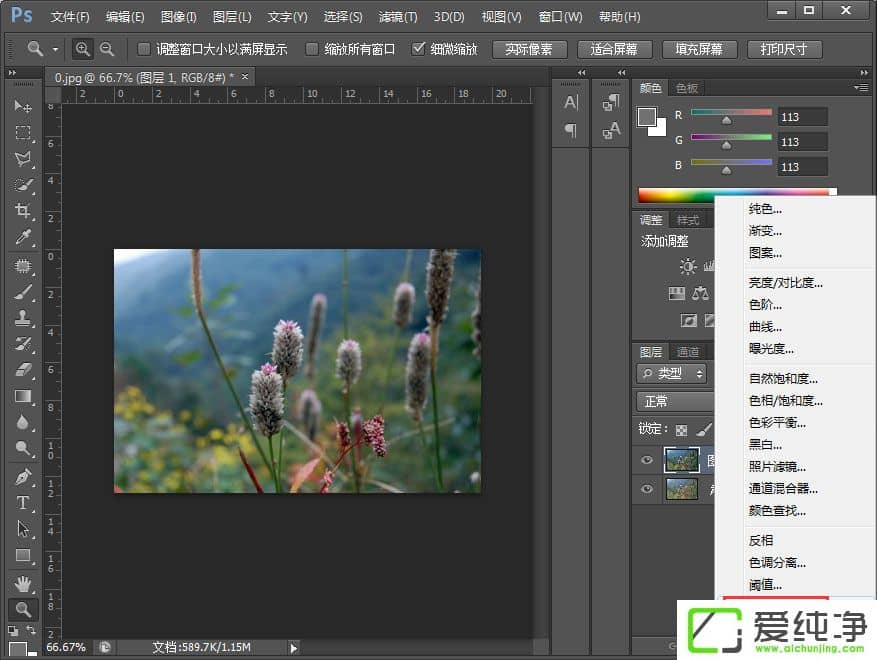
Task: Swap foreground and background colors icon
Action: (31, 630)
